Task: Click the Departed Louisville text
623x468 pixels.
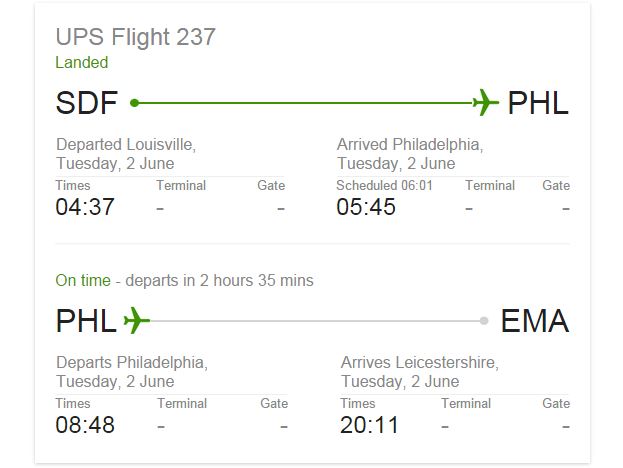Action: [126, 145]
